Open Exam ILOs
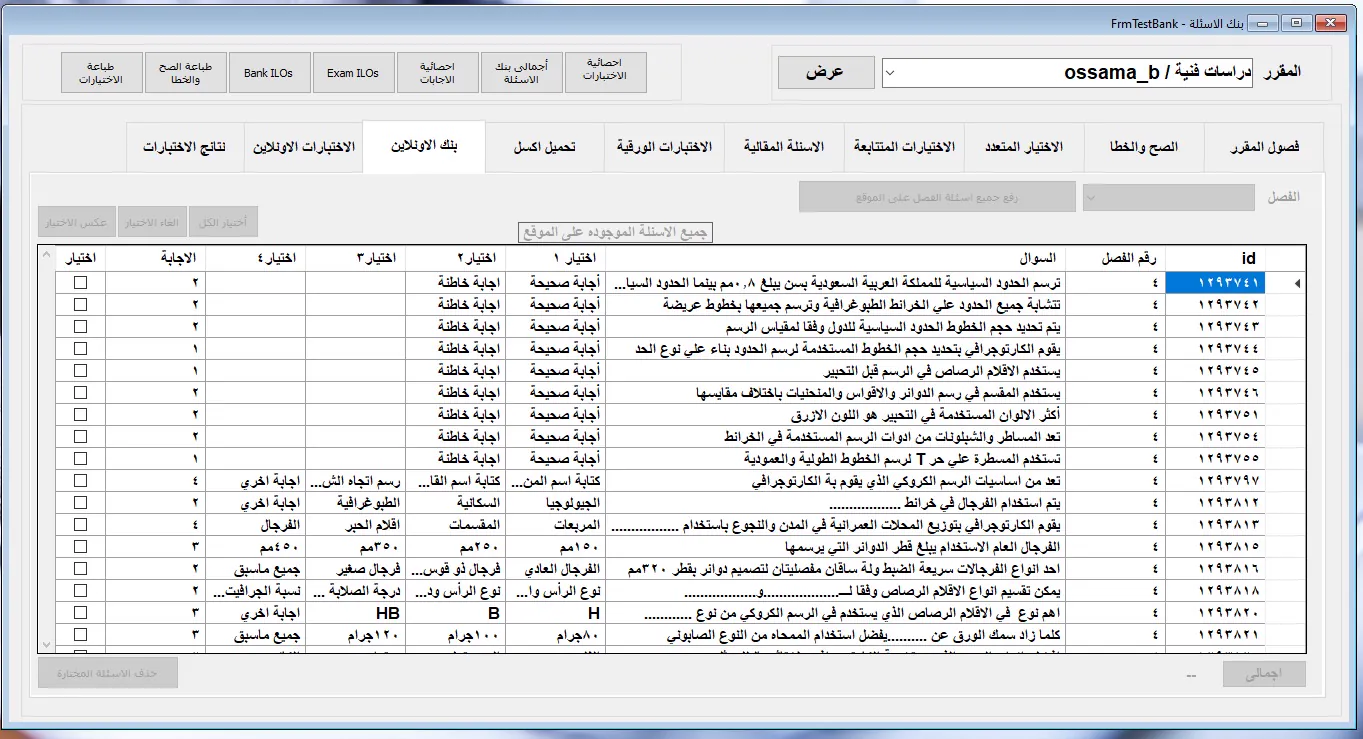The height and width of the screenshot is (739, 1363). click(x=353, y=72)
